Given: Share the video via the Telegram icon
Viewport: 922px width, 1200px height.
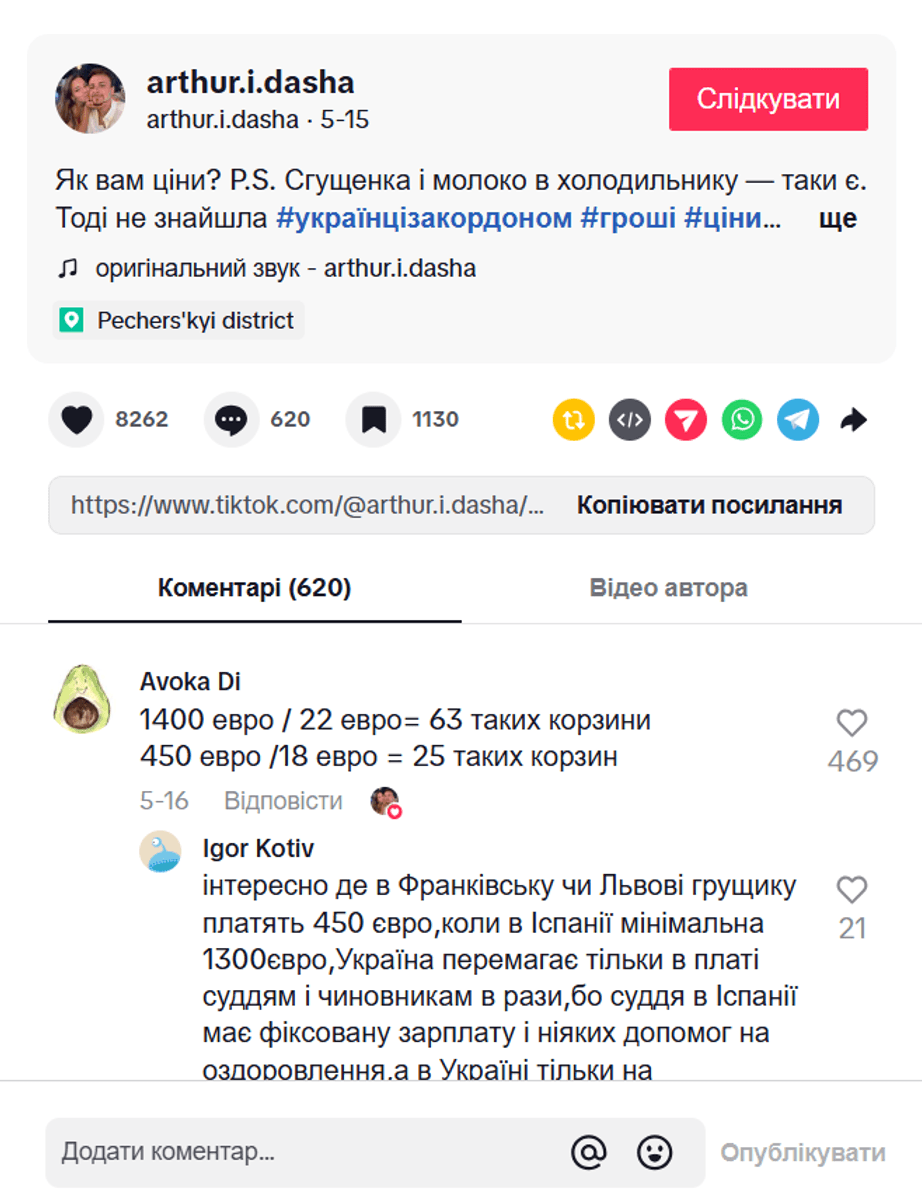Looking at the screenshot, I should [797, 420].
